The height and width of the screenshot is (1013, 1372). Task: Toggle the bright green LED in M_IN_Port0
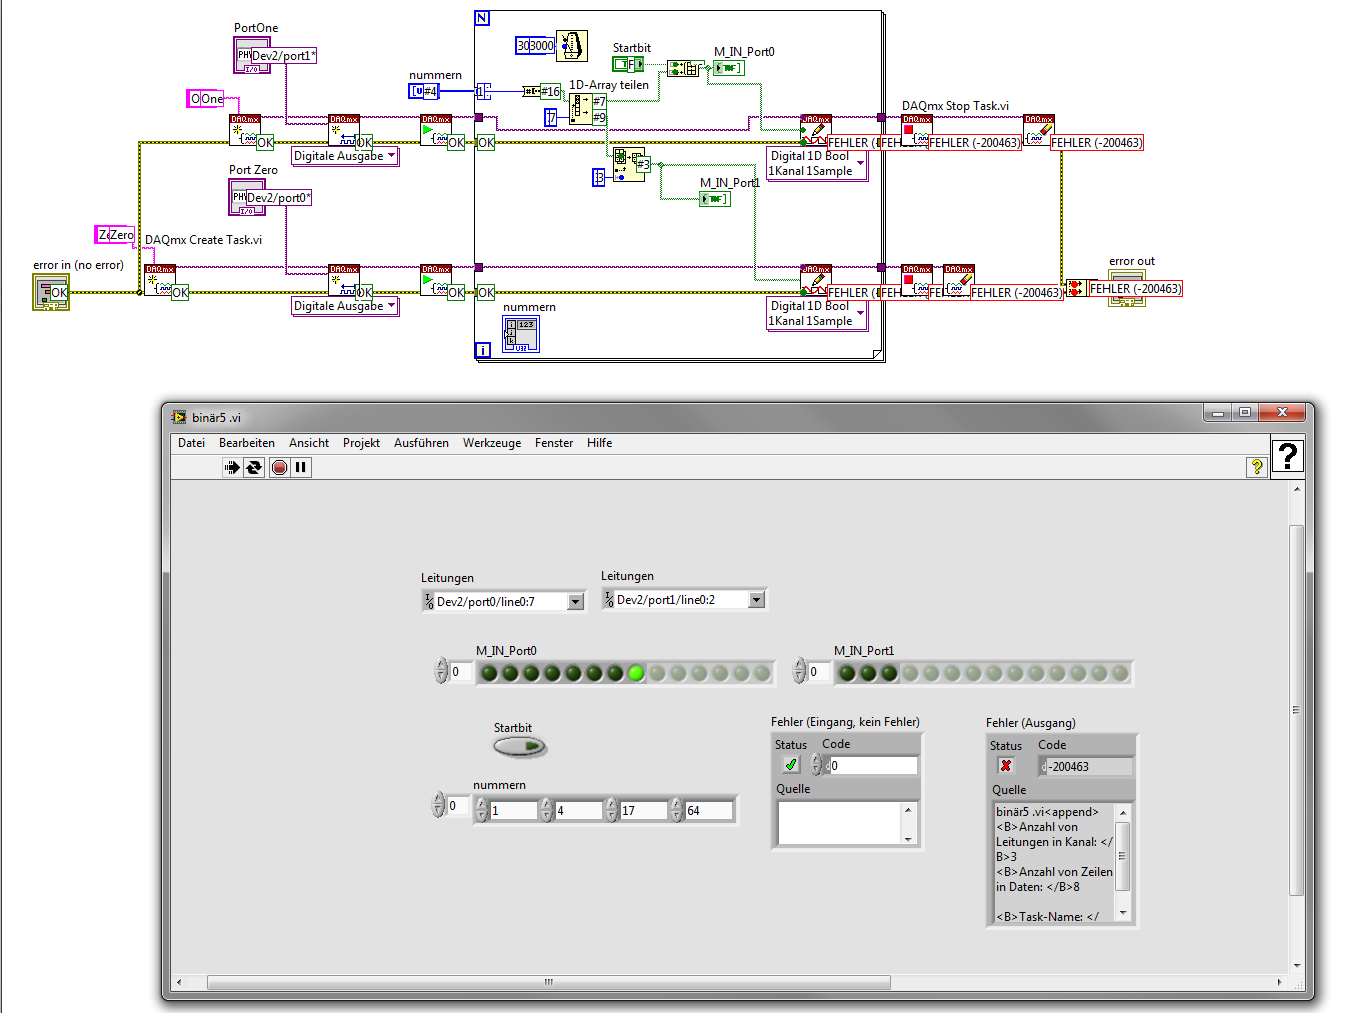click(636, 673)
